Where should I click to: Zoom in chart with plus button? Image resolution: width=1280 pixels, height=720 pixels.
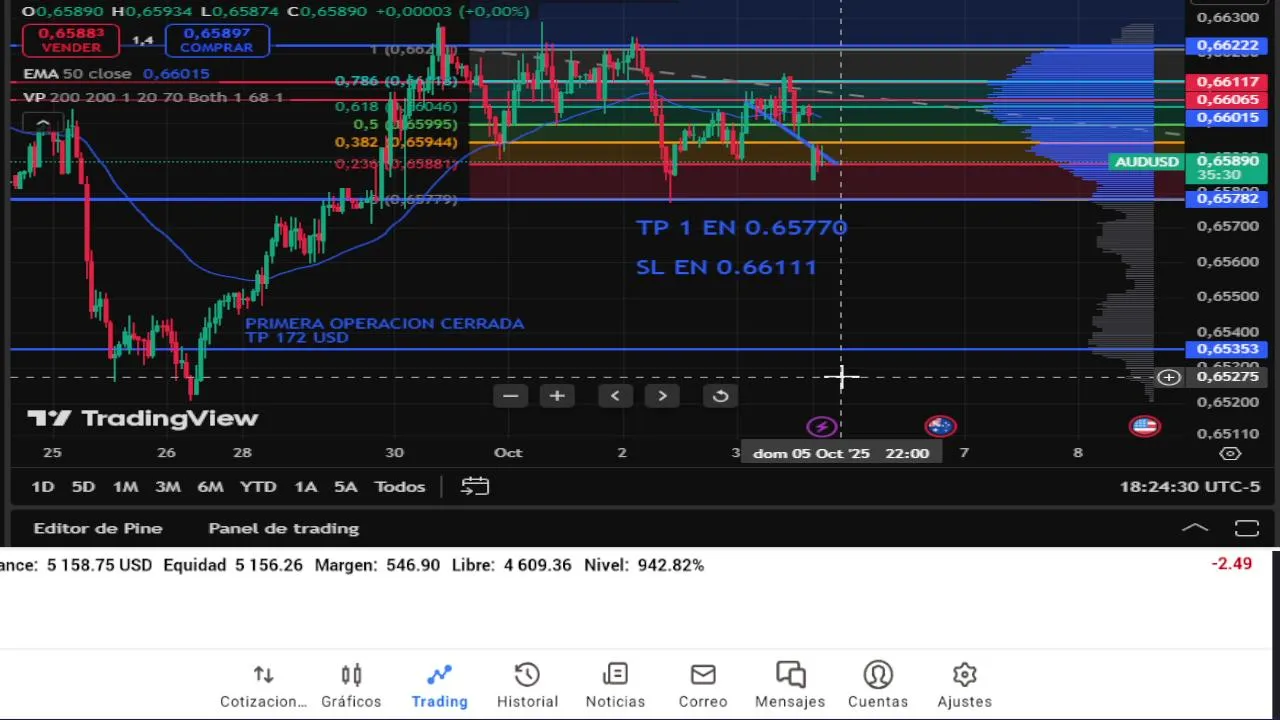[557, 396]
